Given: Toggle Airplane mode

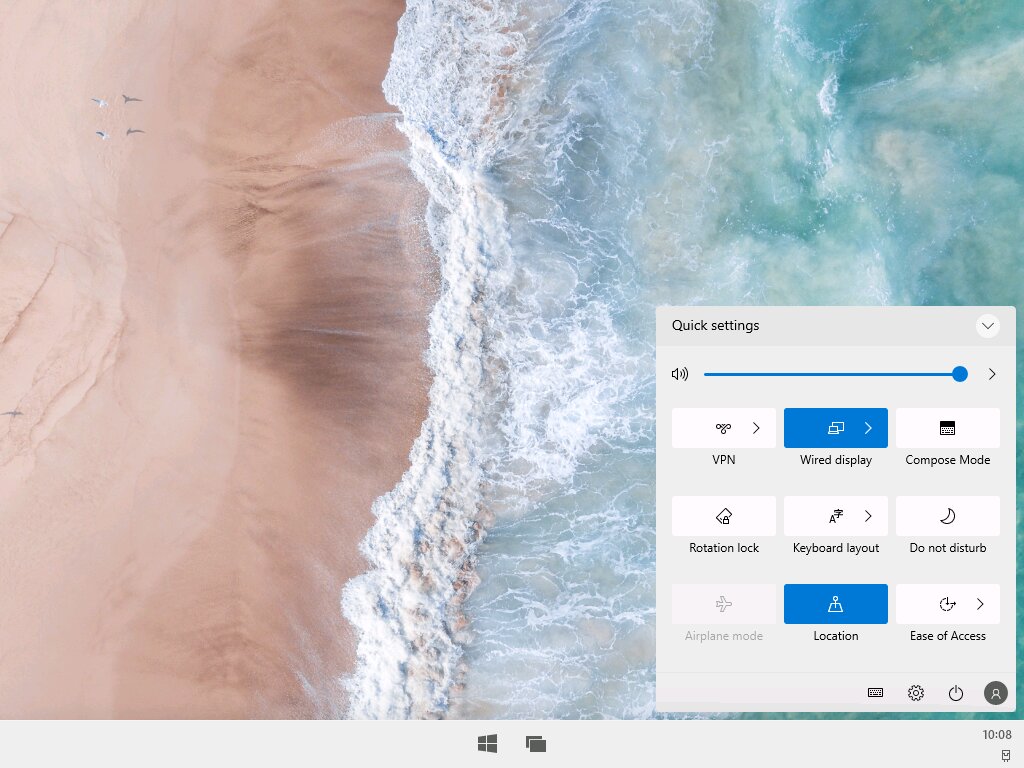Looking at the screenshot, I should click(x=724, y=604).
